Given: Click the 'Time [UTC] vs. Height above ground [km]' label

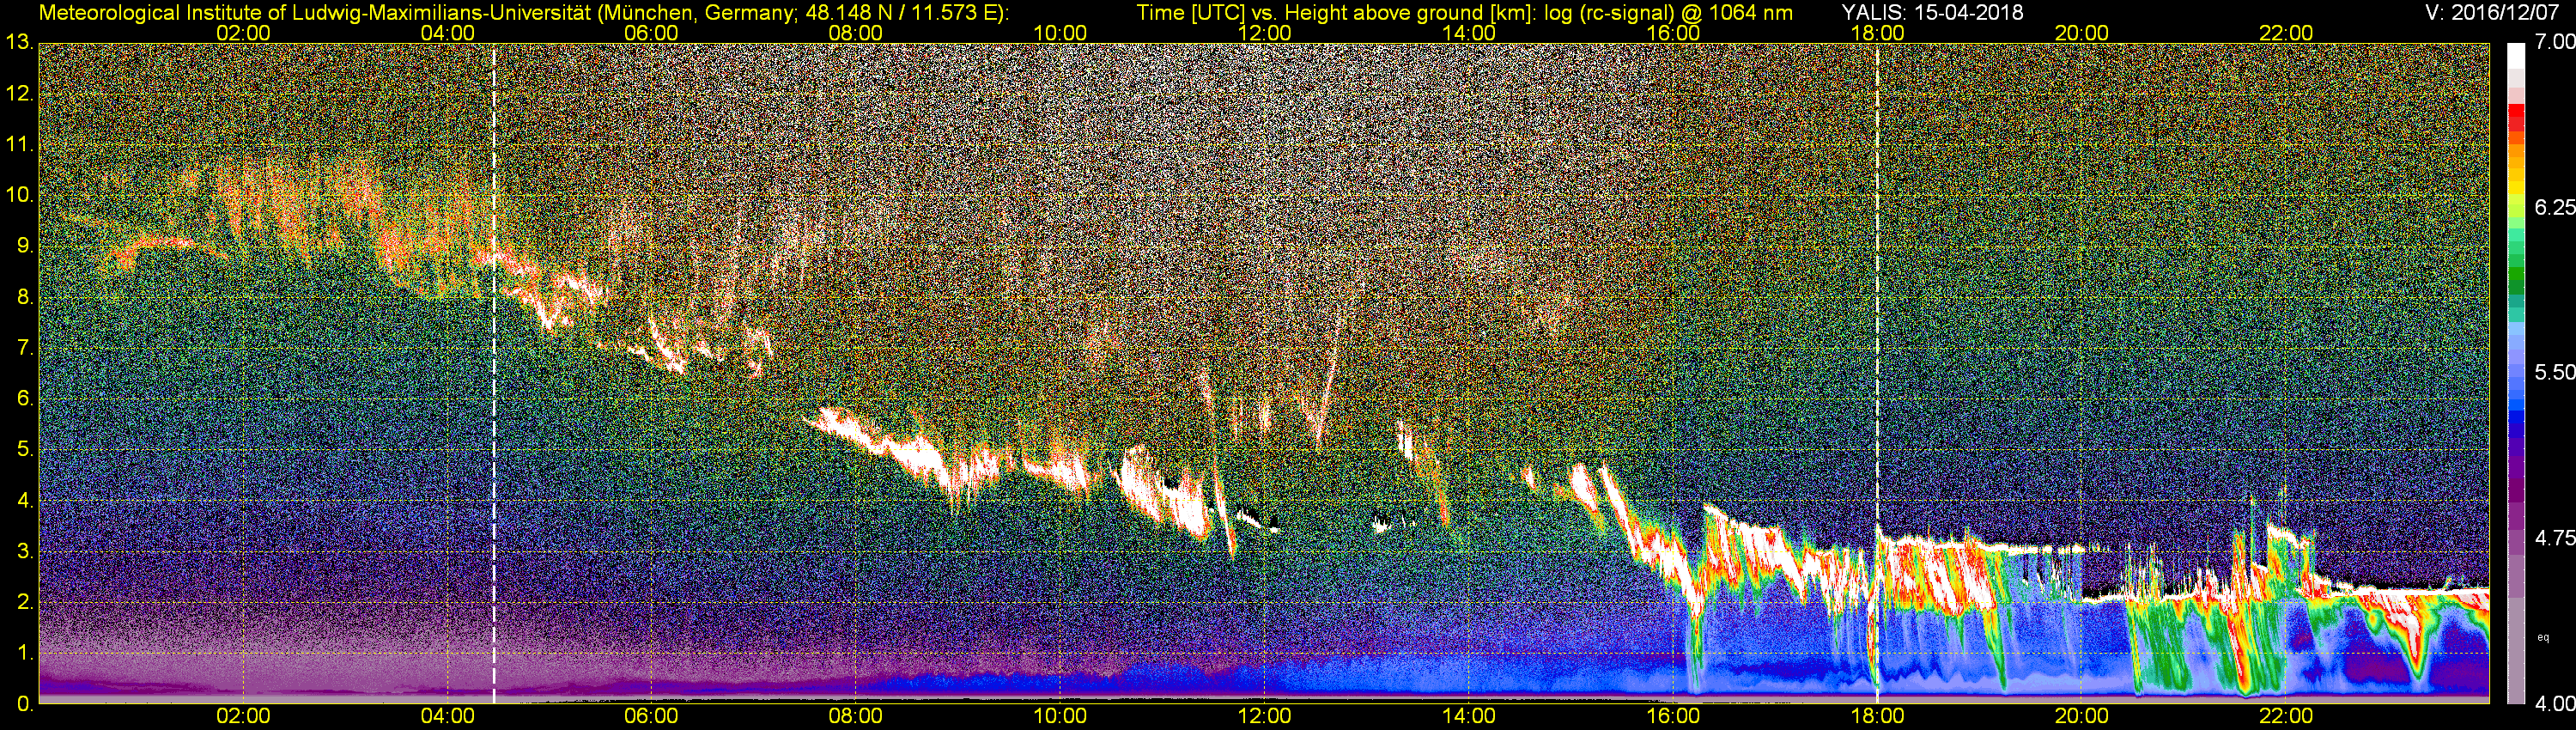Looking at the screenshot, I should (1335, 13).
